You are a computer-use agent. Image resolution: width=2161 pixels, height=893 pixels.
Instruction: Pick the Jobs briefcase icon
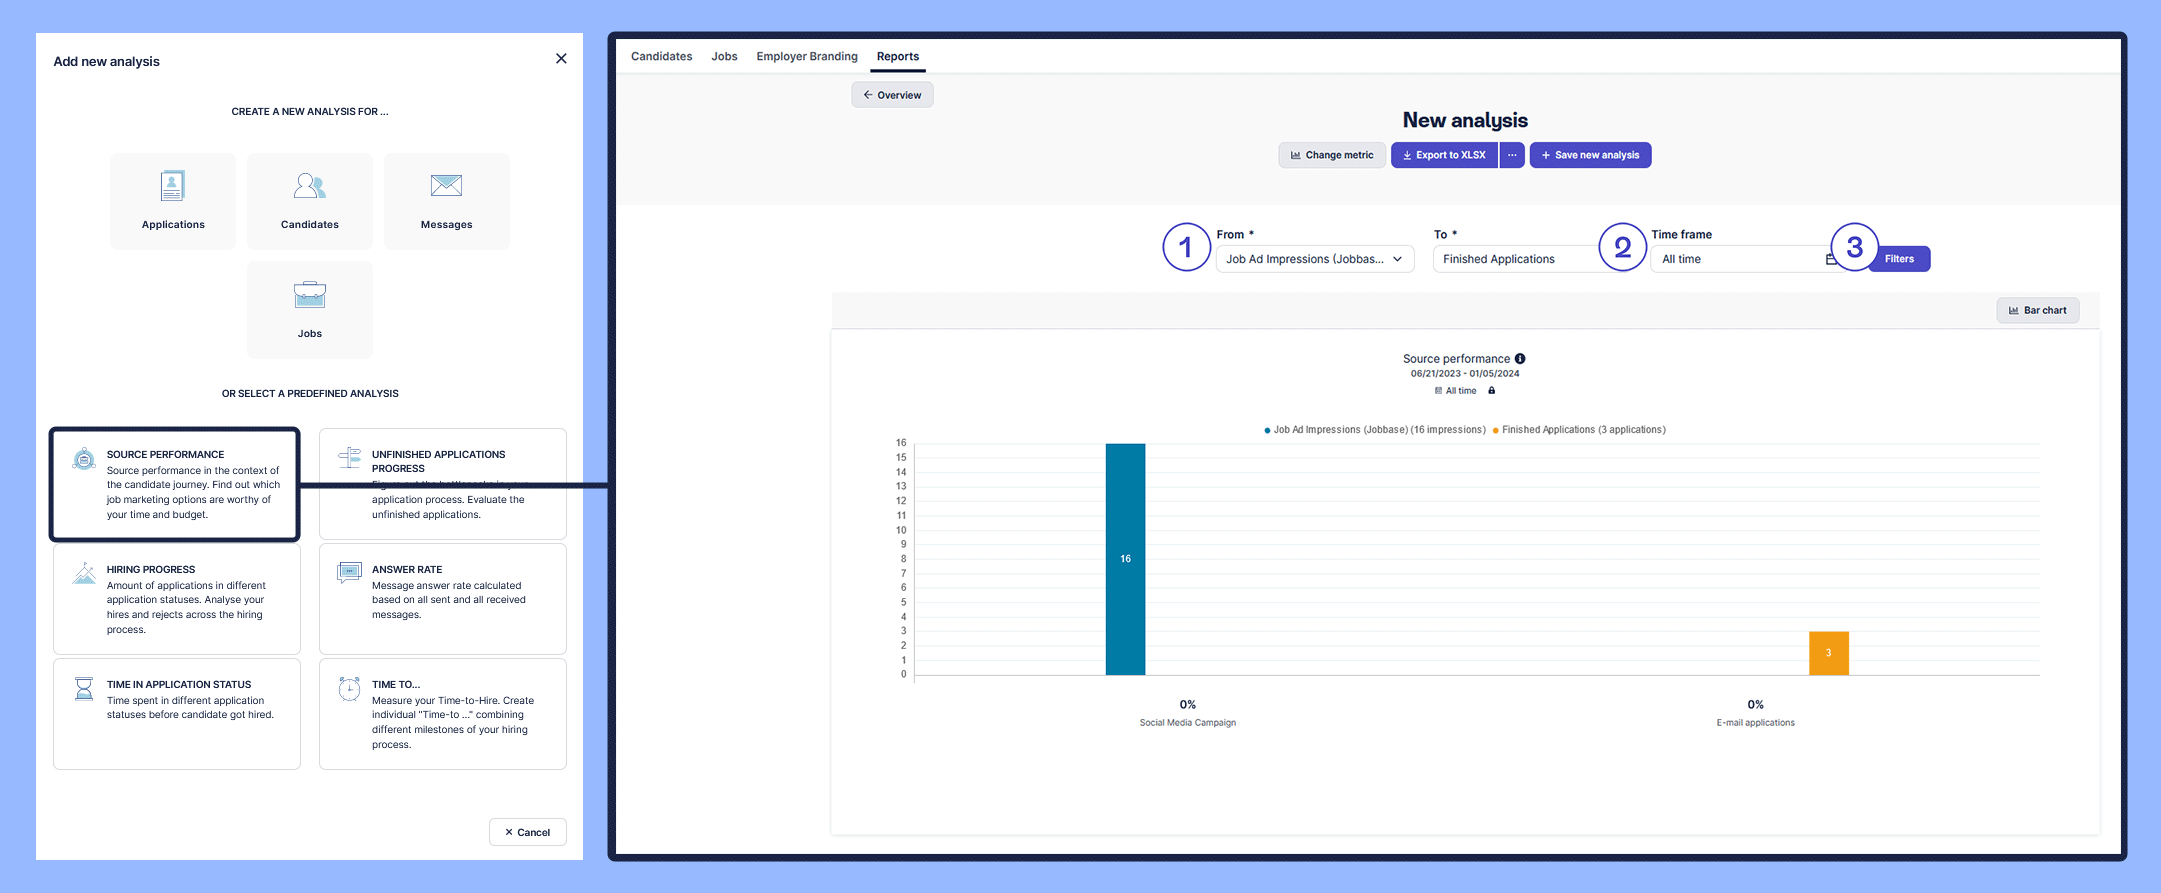pos(309,295)
